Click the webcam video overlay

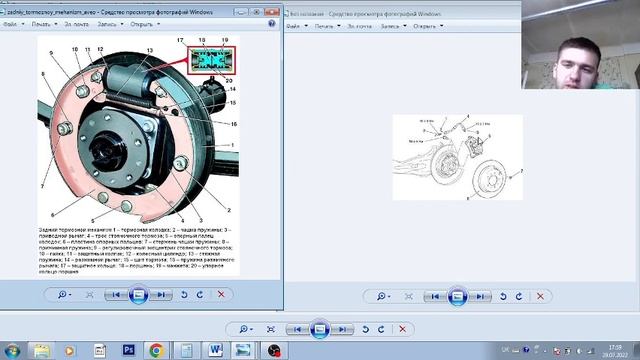(x=580, y=44)
